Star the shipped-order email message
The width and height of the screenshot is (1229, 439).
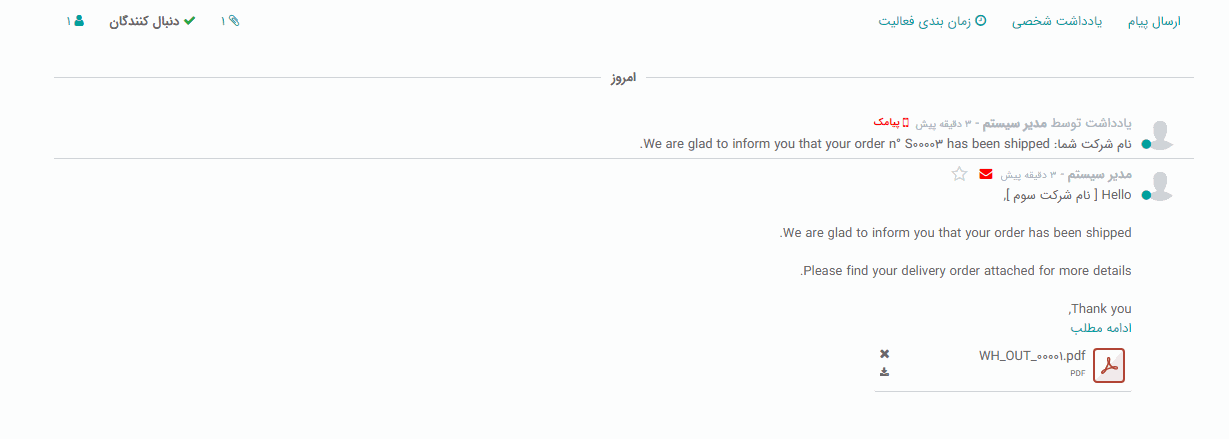pyautogui.click(x=959, y=174)
